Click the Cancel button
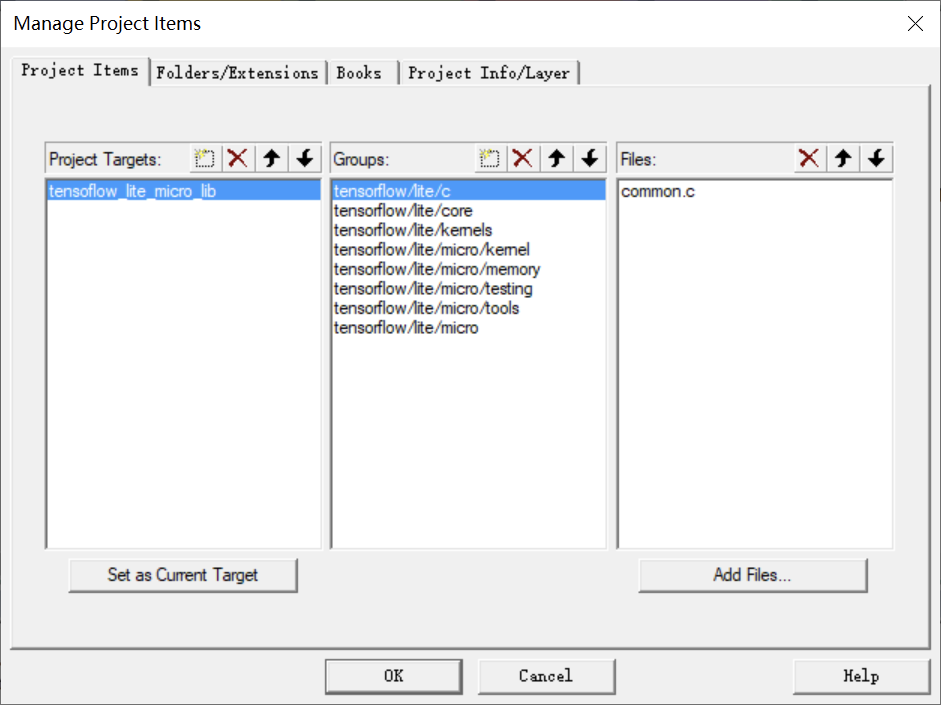The height and width of the screenshot is (705, 941). pos(546,676)
